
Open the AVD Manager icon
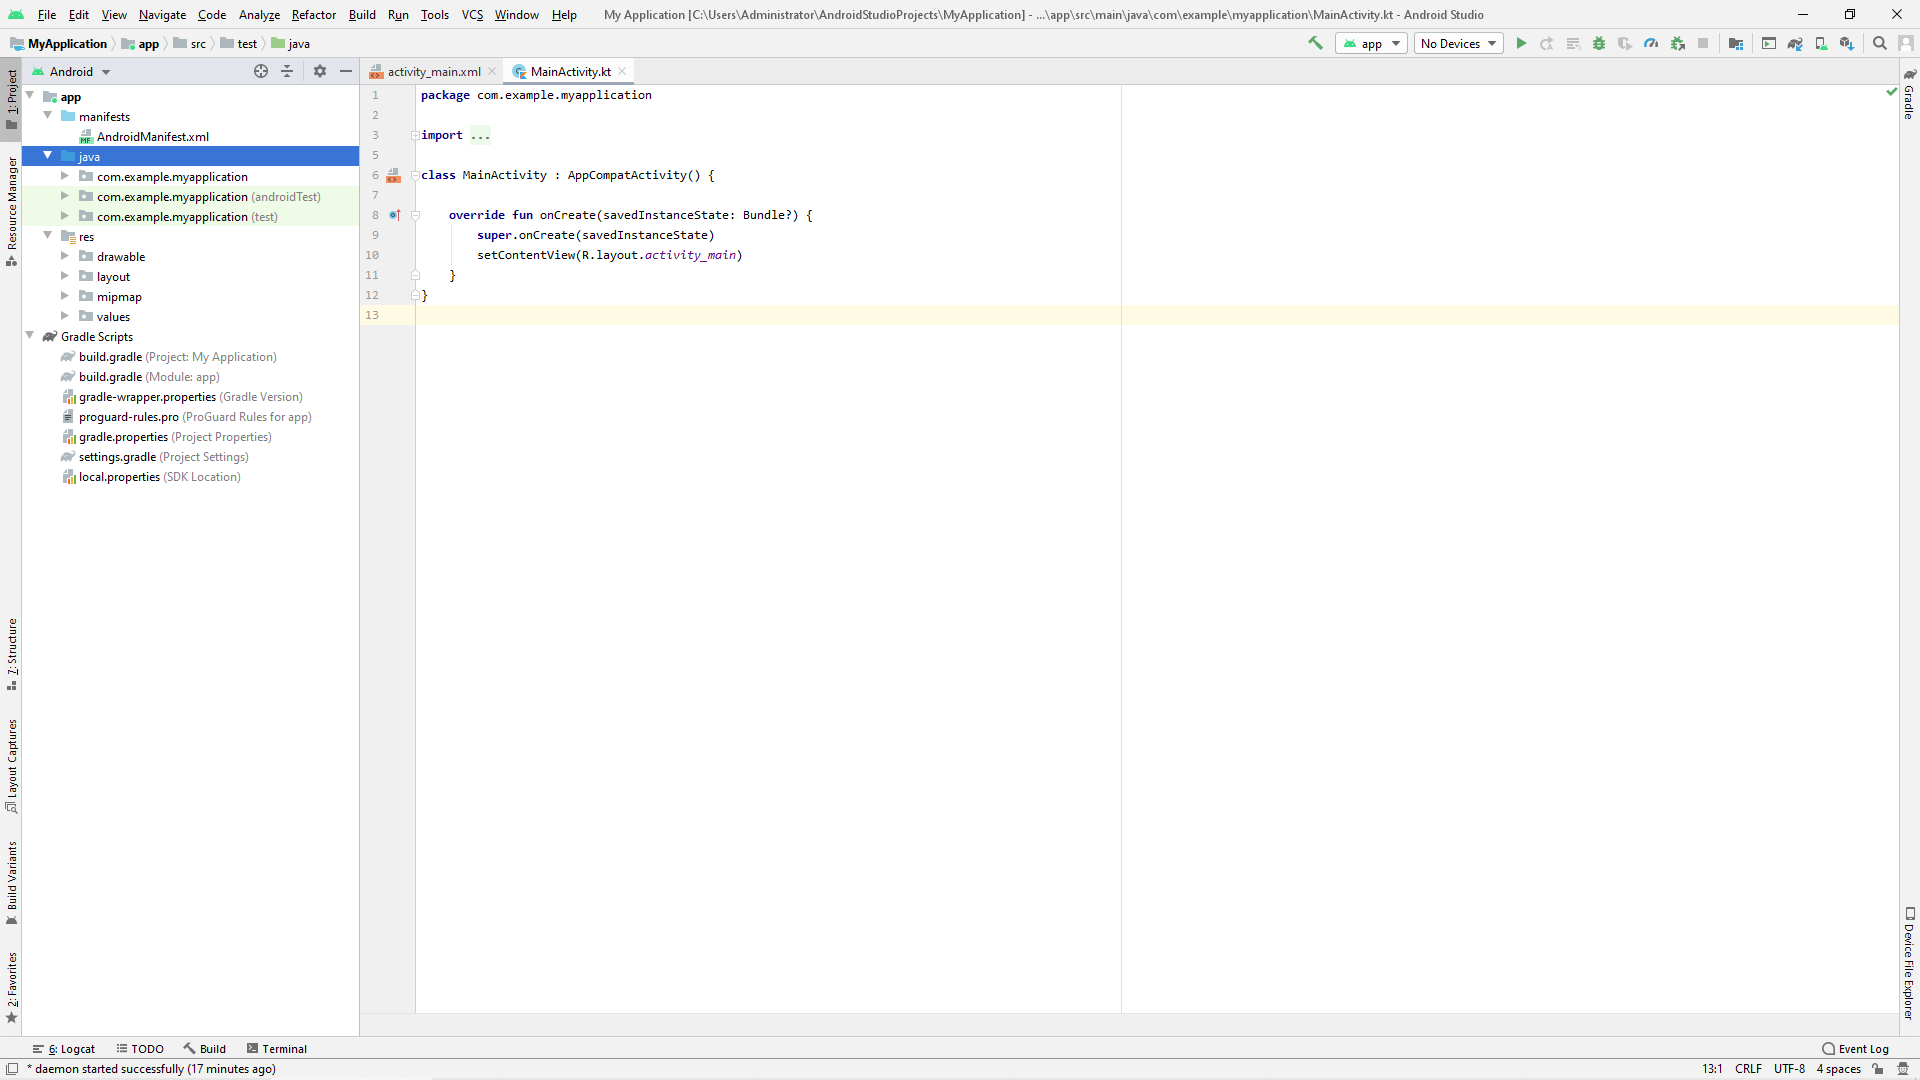pyautogui.click(x=1821, y=43)
